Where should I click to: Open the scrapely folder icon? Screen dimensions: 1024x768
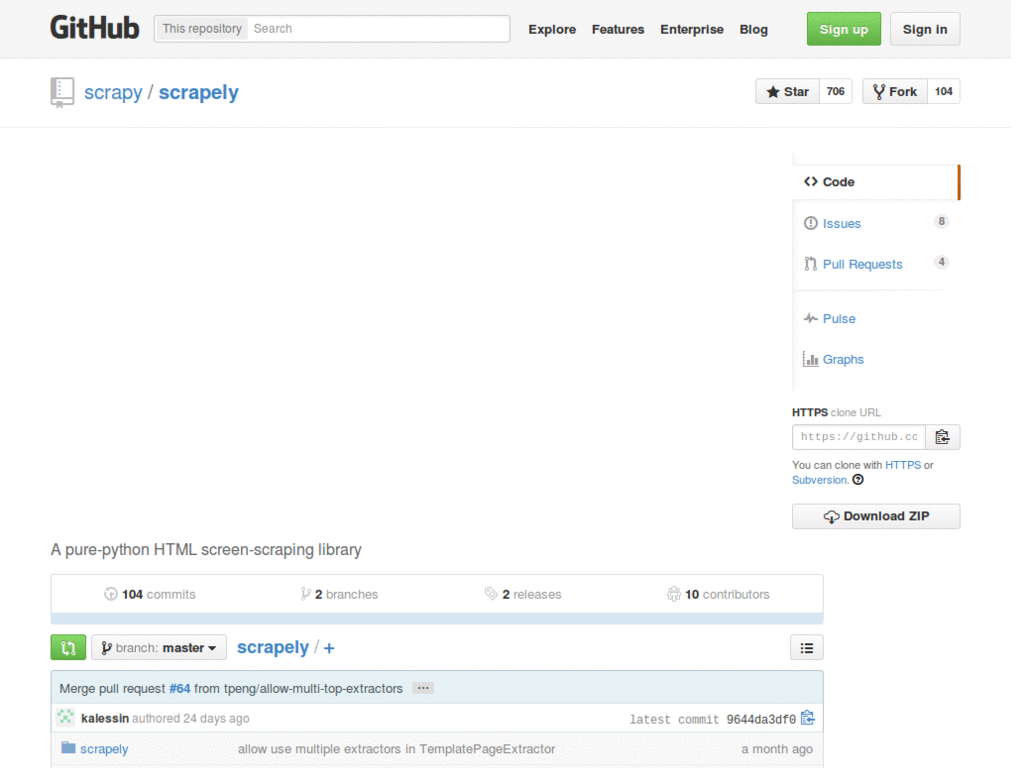(68, 748)
